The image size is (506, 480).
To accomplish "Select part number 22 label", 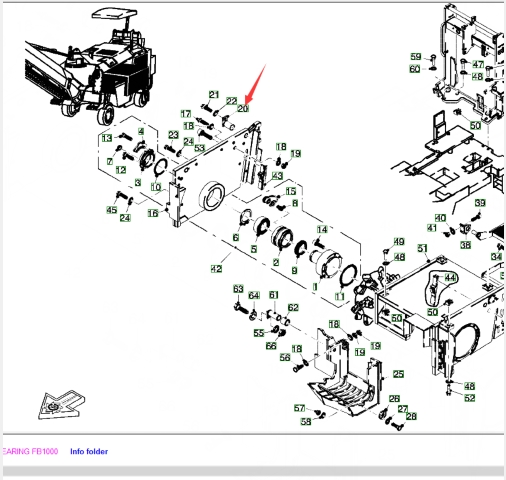I will (231, 101).
